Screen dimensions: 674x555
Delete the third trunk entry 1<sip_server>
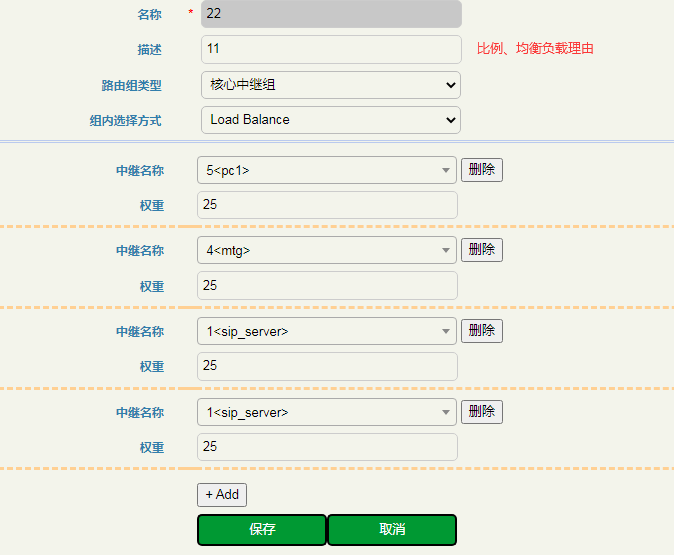(481, 331)
